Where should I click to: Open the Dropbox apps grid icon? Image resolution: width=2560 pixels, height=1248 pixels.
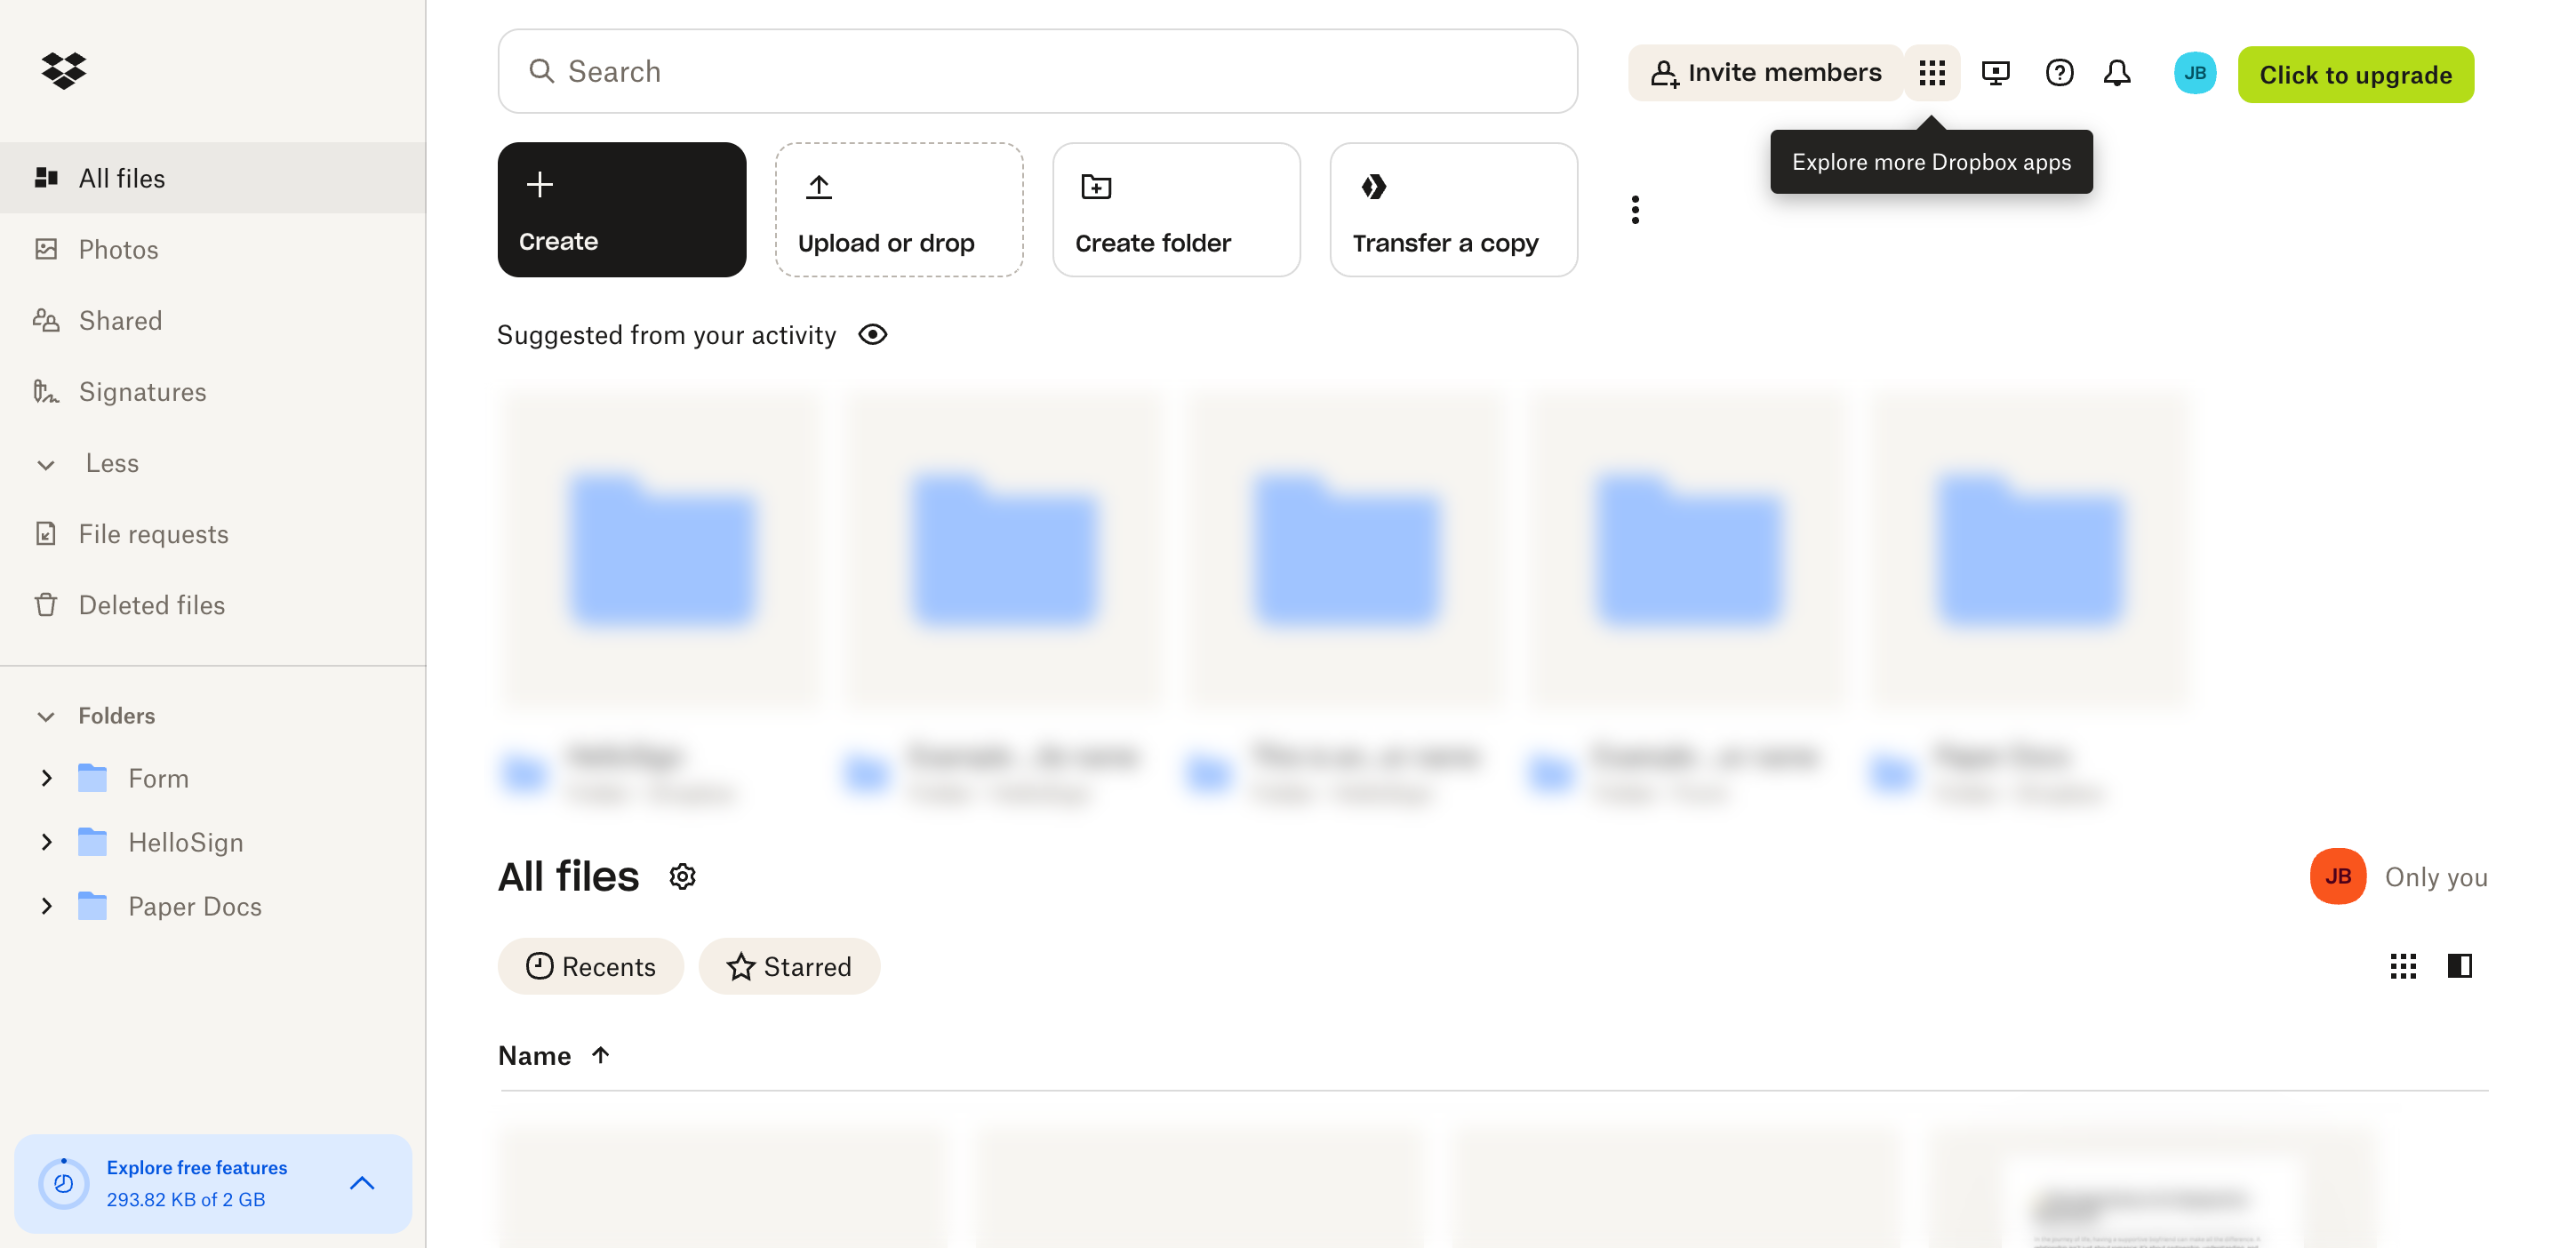1931,73
